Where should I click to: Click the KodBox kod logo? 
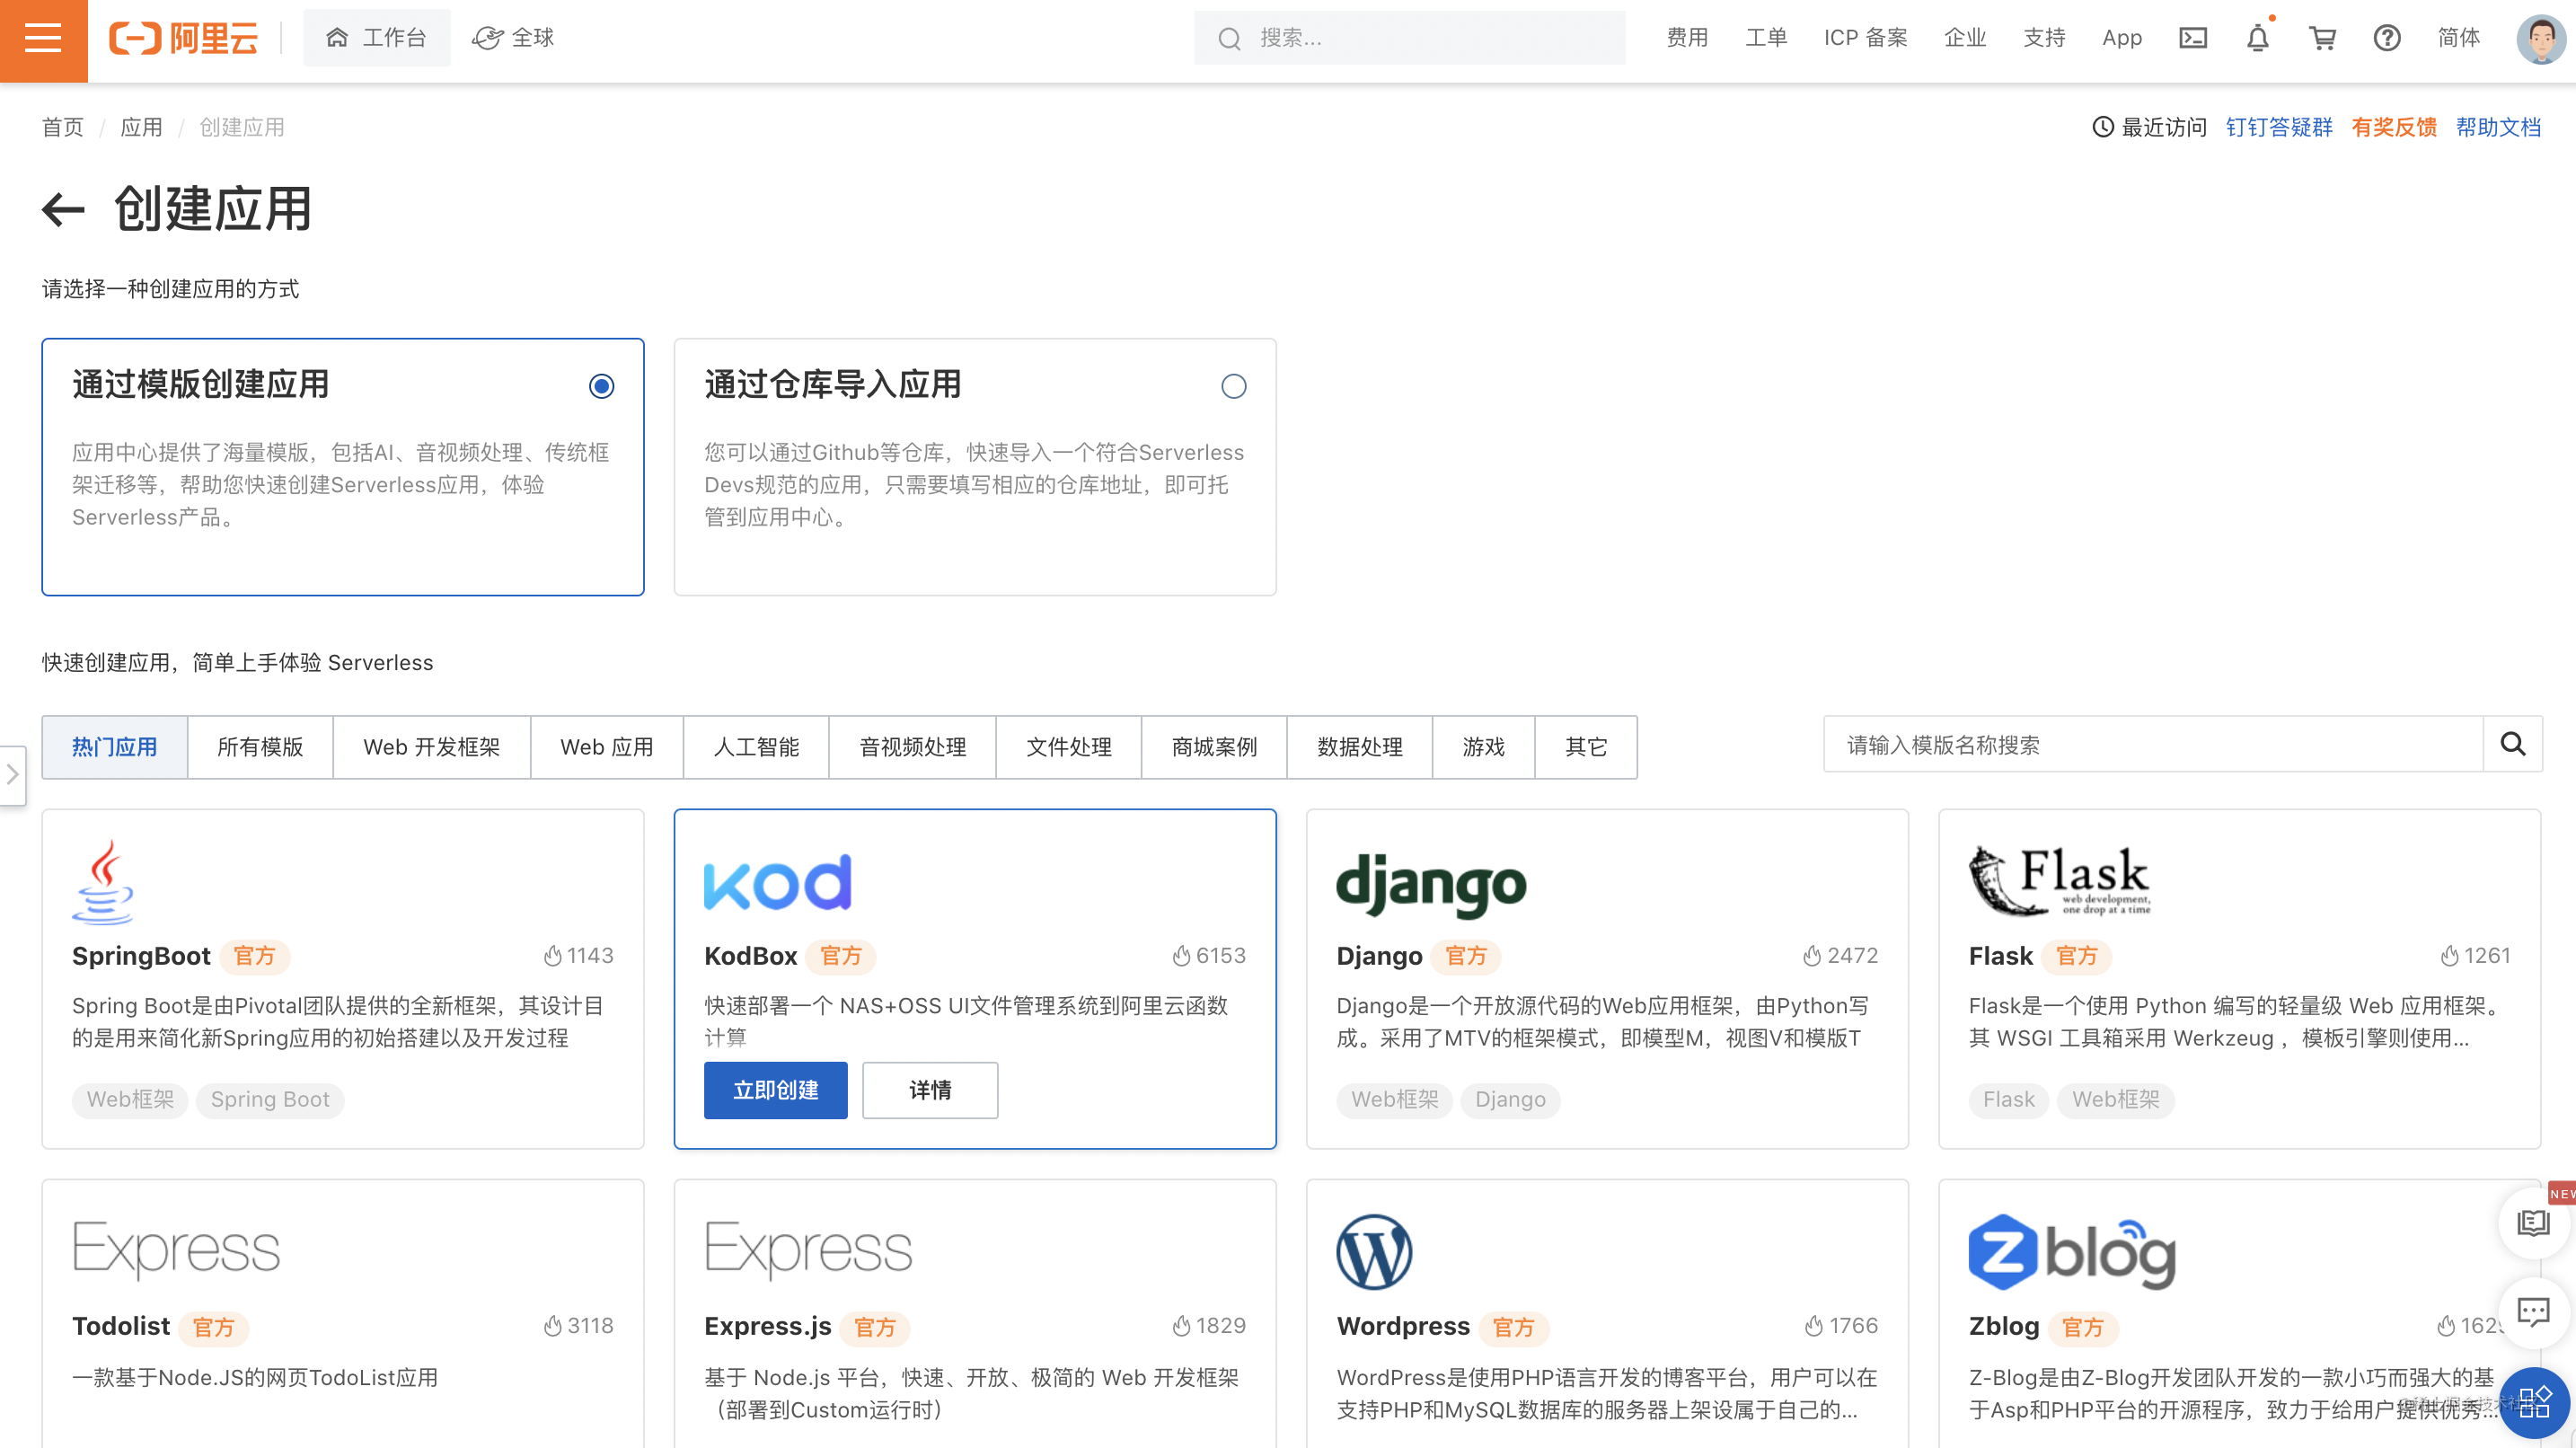click(x=778, y=882)
